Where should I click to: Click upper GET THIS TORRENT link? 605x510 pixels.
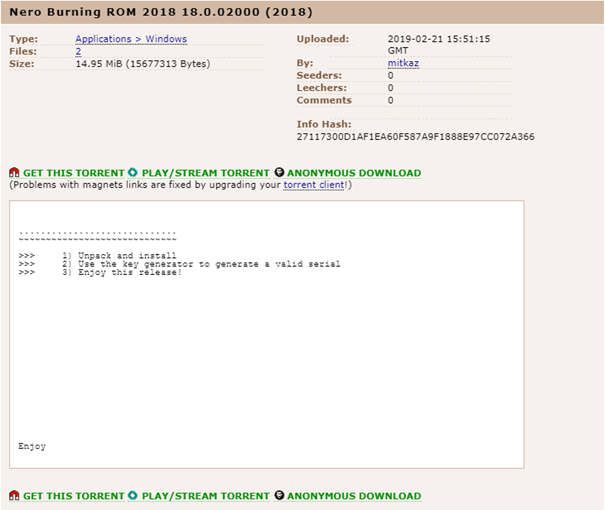pos(74,173)
